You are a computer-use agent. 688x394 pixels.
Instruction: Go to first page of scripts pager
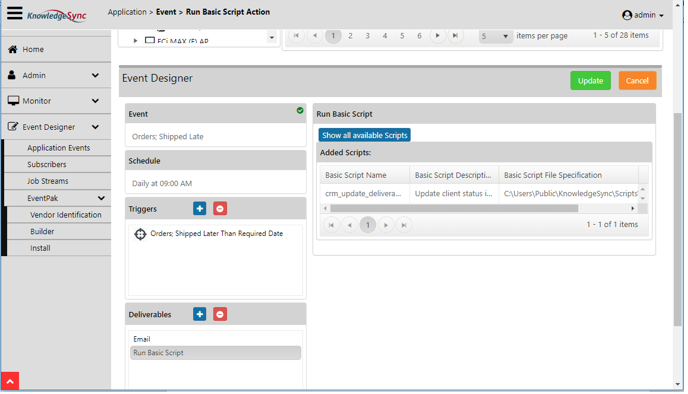click(x=331, y=225)
